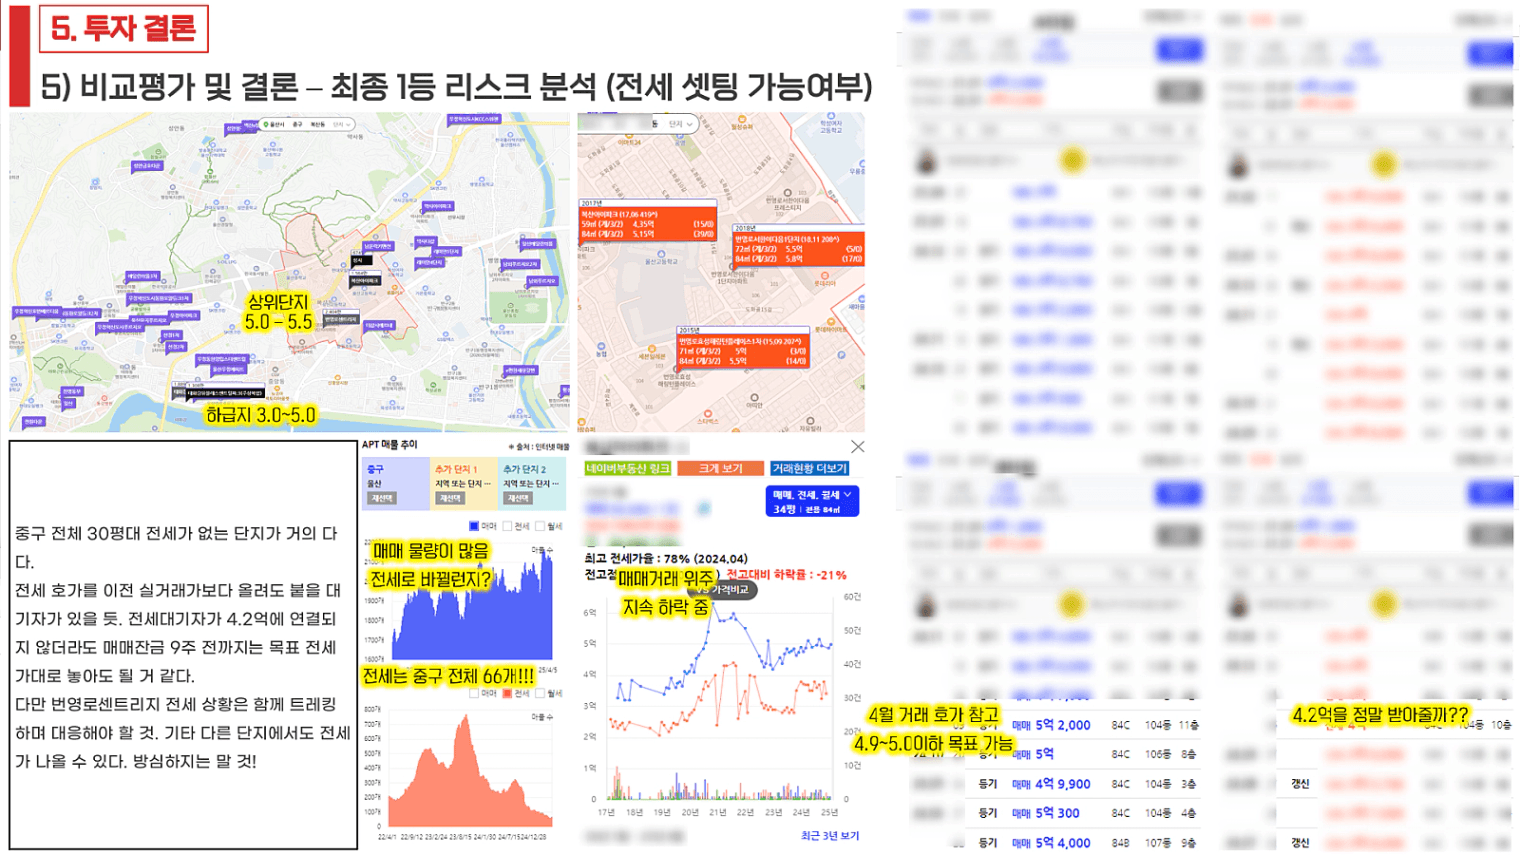This screenshot has width=1520, height=855.
Task: Click the APT 매물 추이 panel title
Action: pos(389,445)
